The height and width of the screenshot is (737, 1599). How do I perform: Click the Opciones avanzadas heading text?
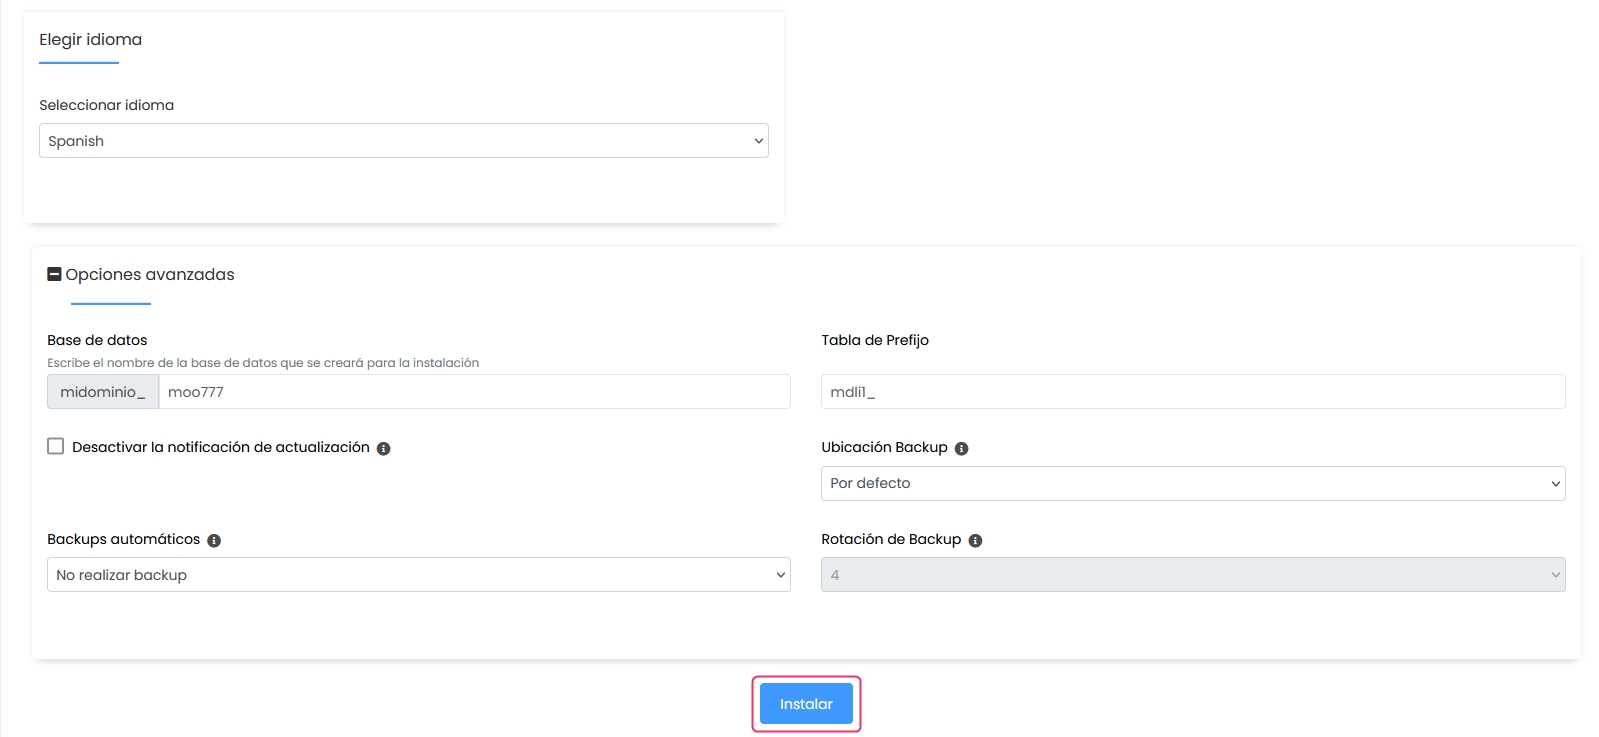pyautogui.click(x=150, y=275)
